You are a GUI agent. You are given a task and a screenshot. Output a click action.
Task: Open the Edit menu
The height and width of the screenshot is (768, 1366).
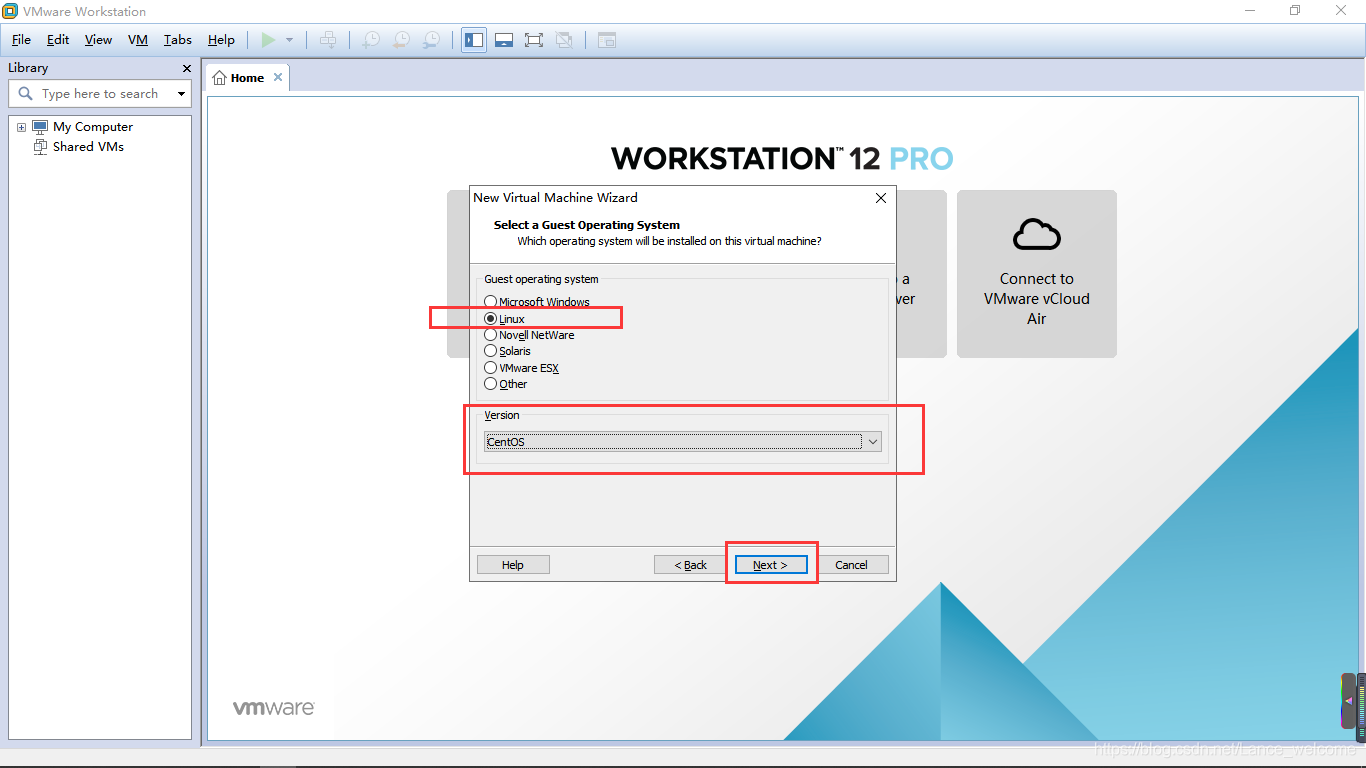(x=58, y=40)
